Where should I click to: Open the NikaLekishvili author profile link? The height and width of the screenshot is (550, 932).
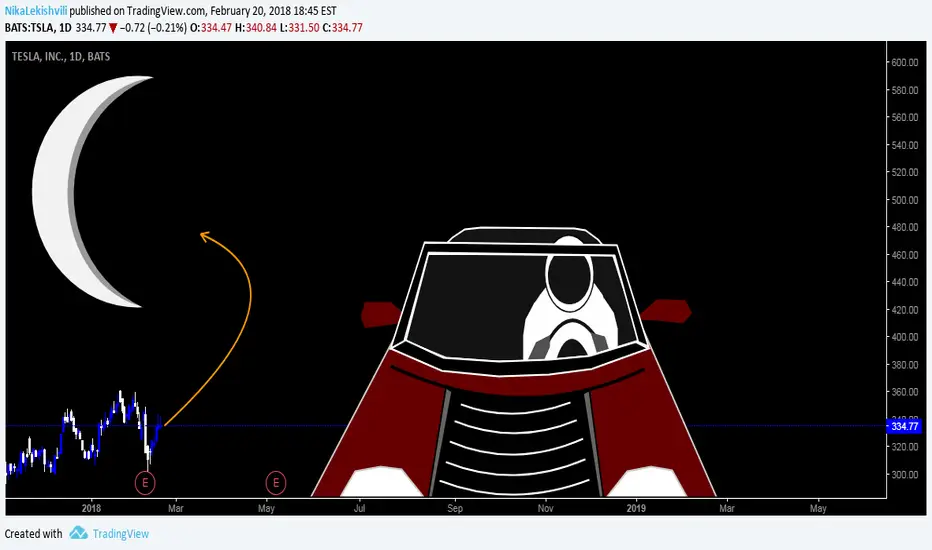pyautogui.click(x=36, y=11)
